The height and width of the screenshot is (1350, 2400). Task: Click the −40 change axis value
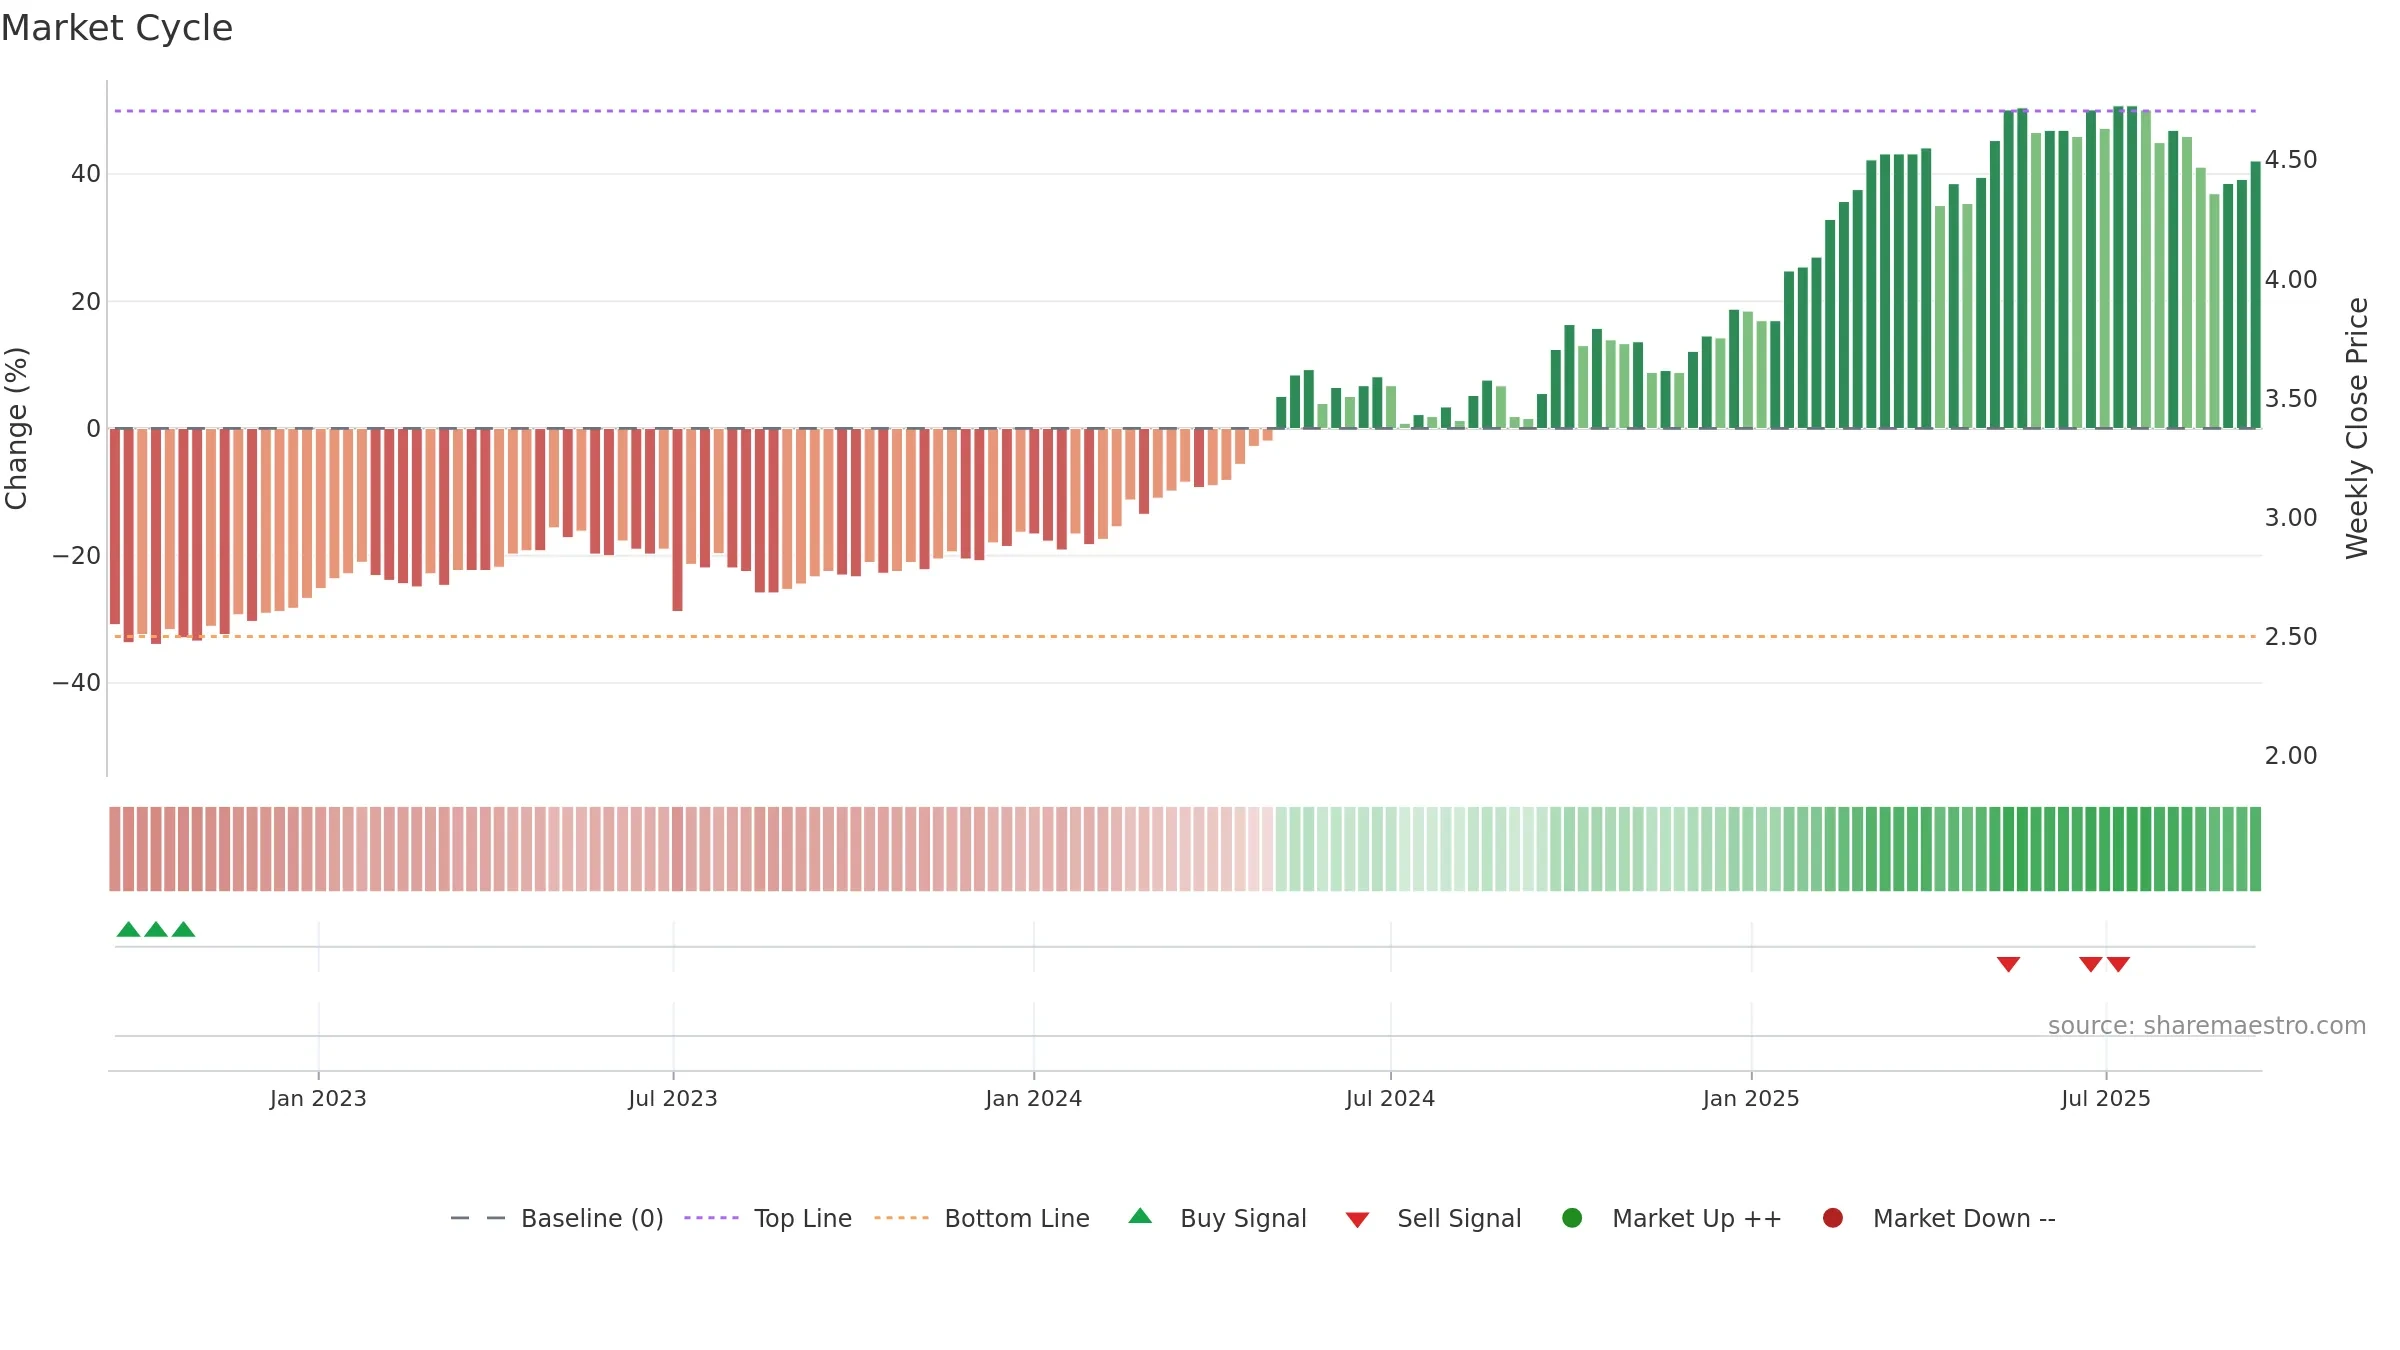tap(77, 683)
